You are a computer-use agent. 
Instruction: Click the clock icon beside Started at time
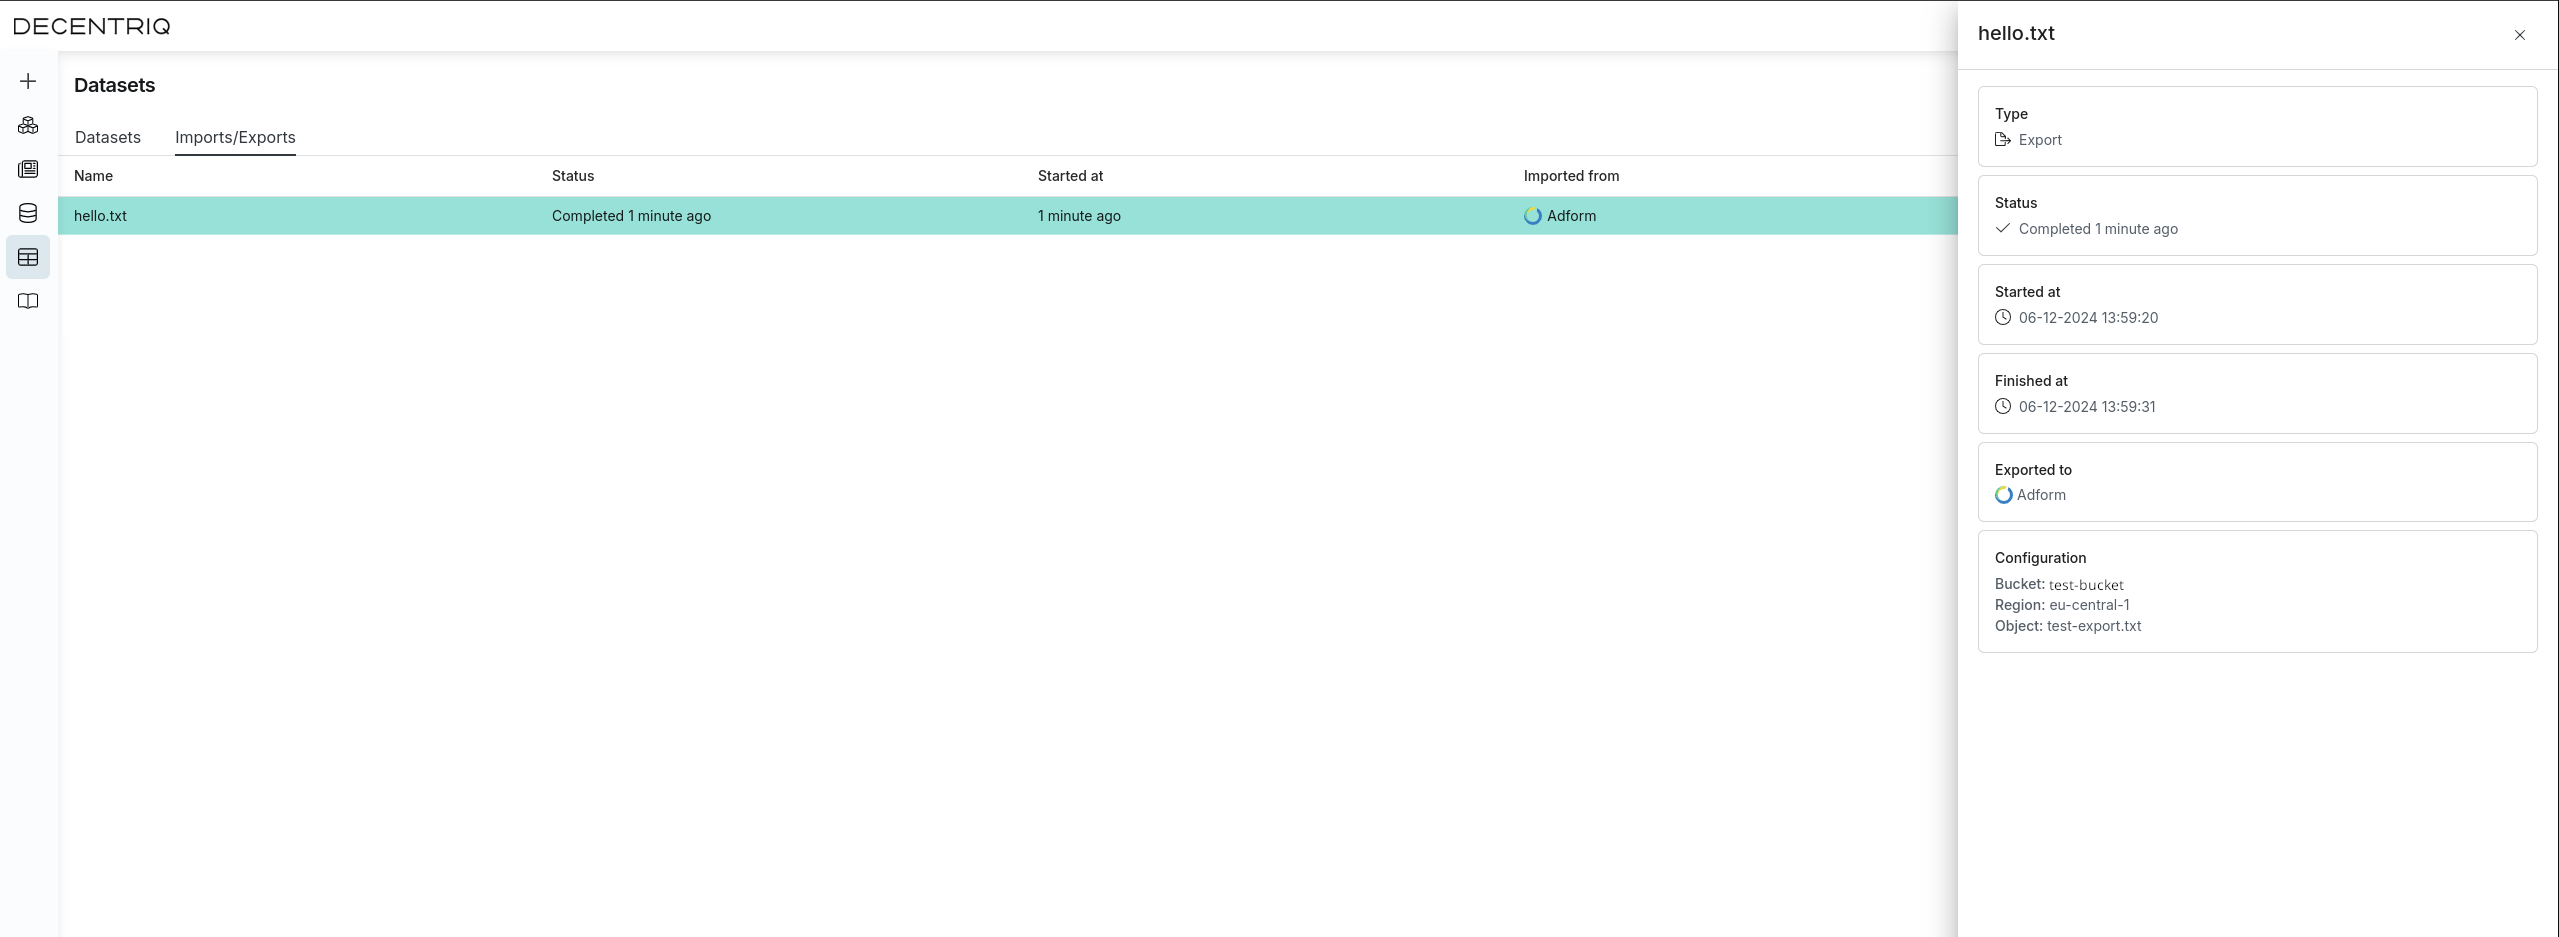2003,318
